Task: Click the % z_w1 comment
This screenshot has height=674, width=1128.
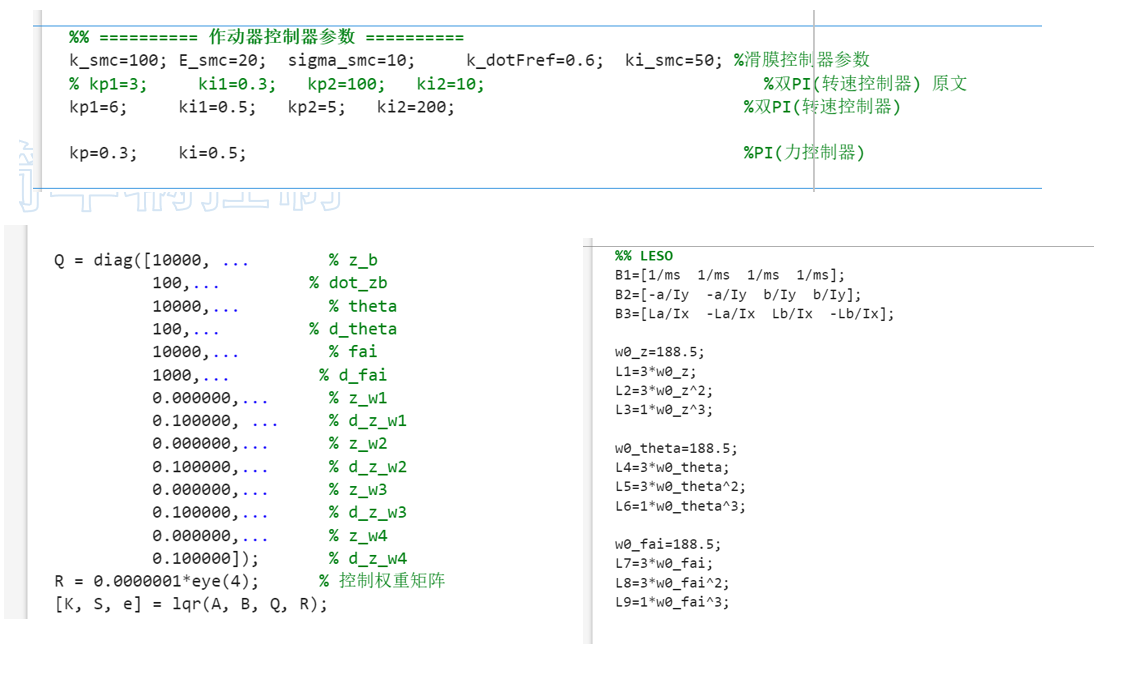Action: click(x=358, y=399)
